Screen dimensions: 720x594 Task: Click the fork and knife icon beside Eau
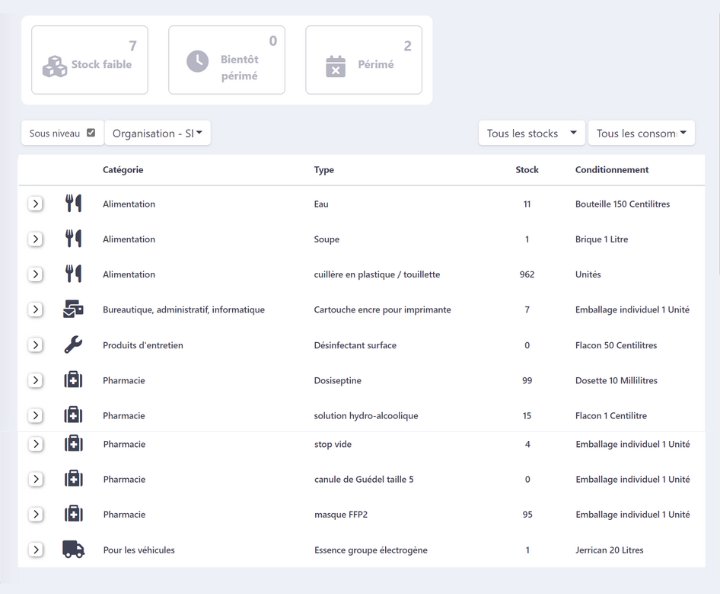point(73,203)
